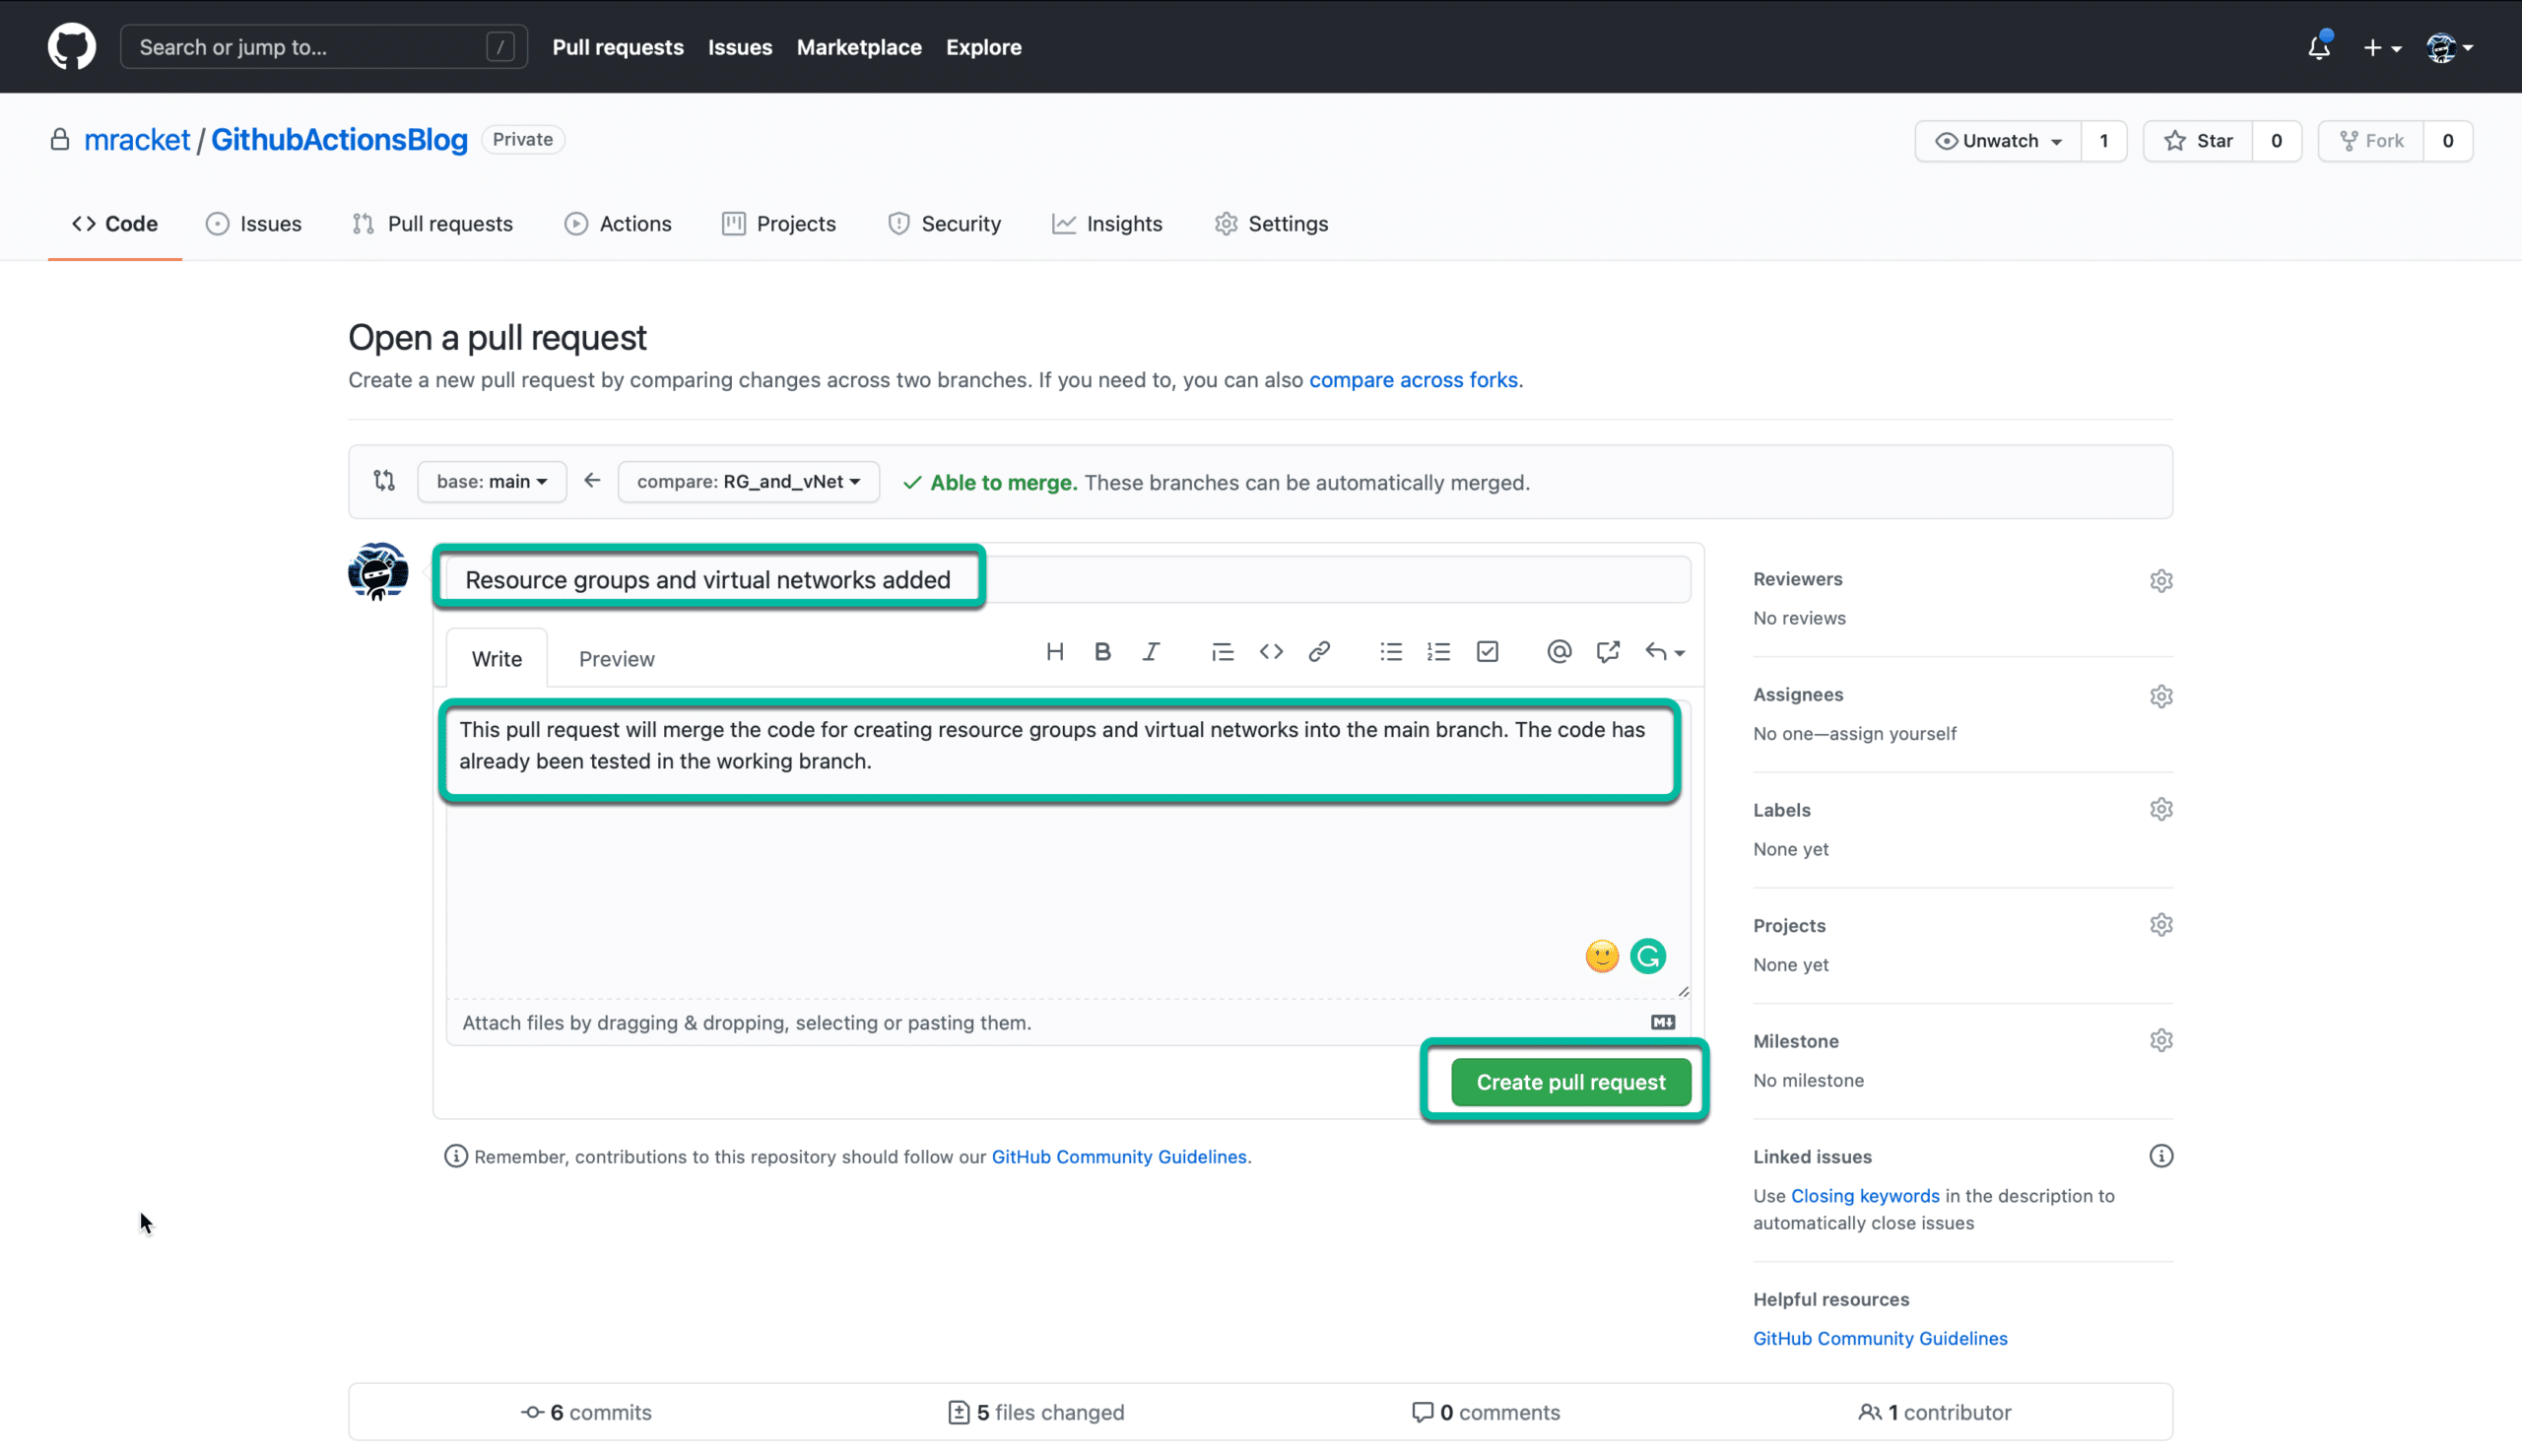Open the repository Projects tab

[779, 224]
